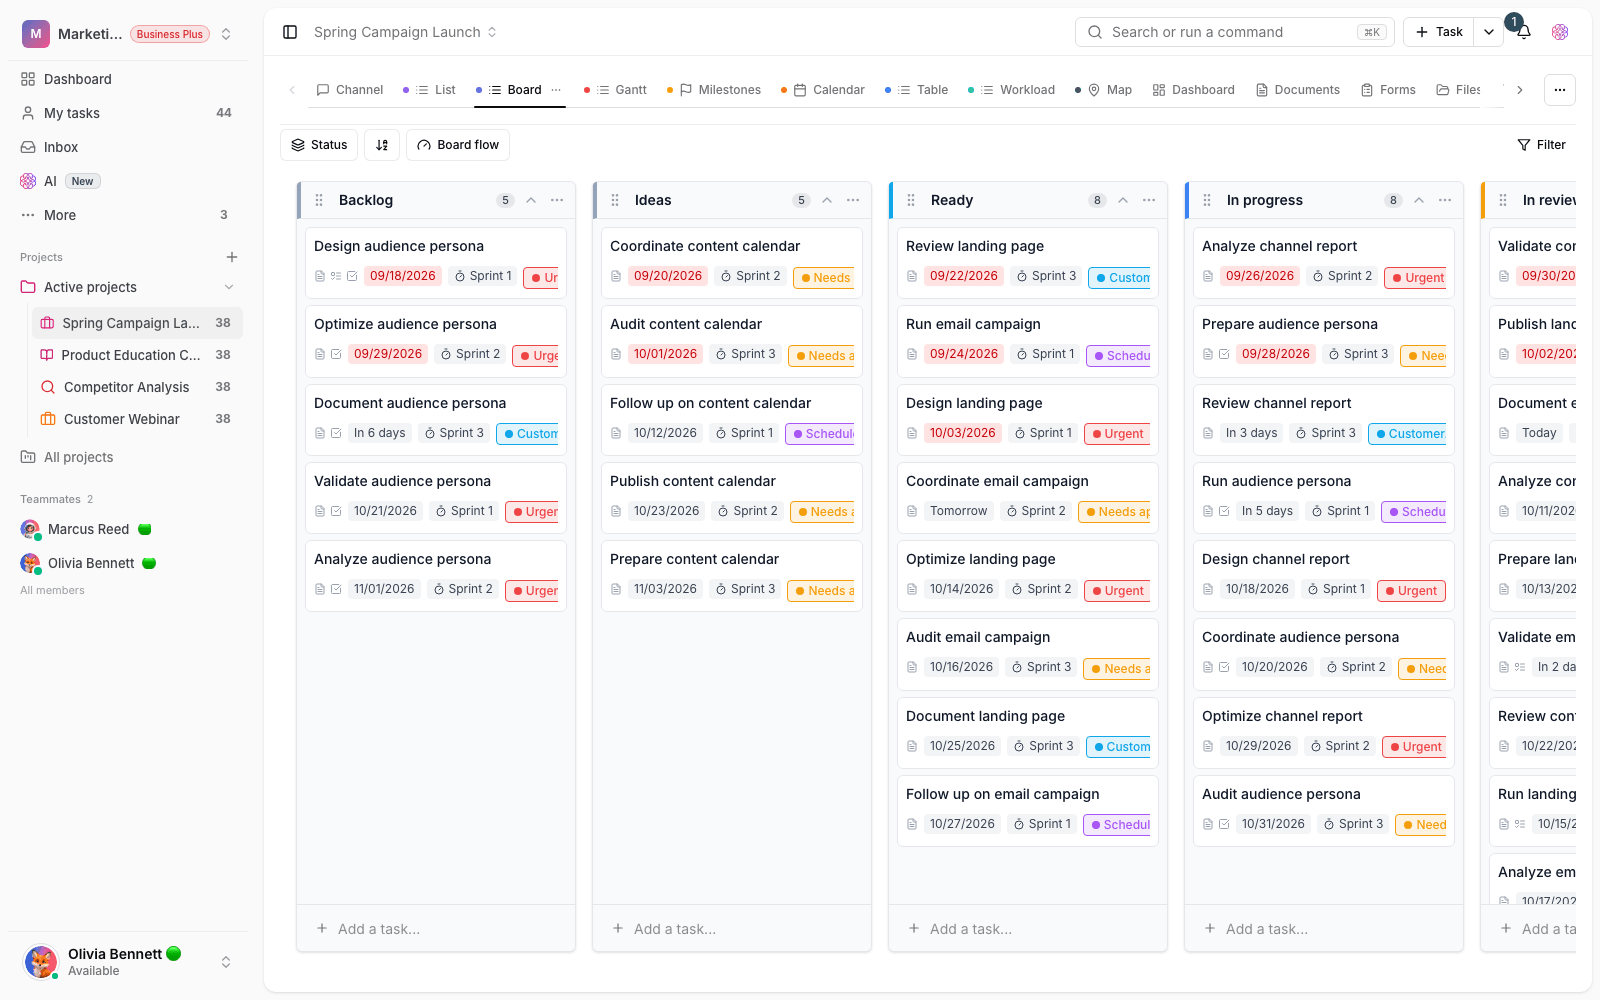Toggle the sidebar panel icon
The image size is (1600, 1000).
290,32
